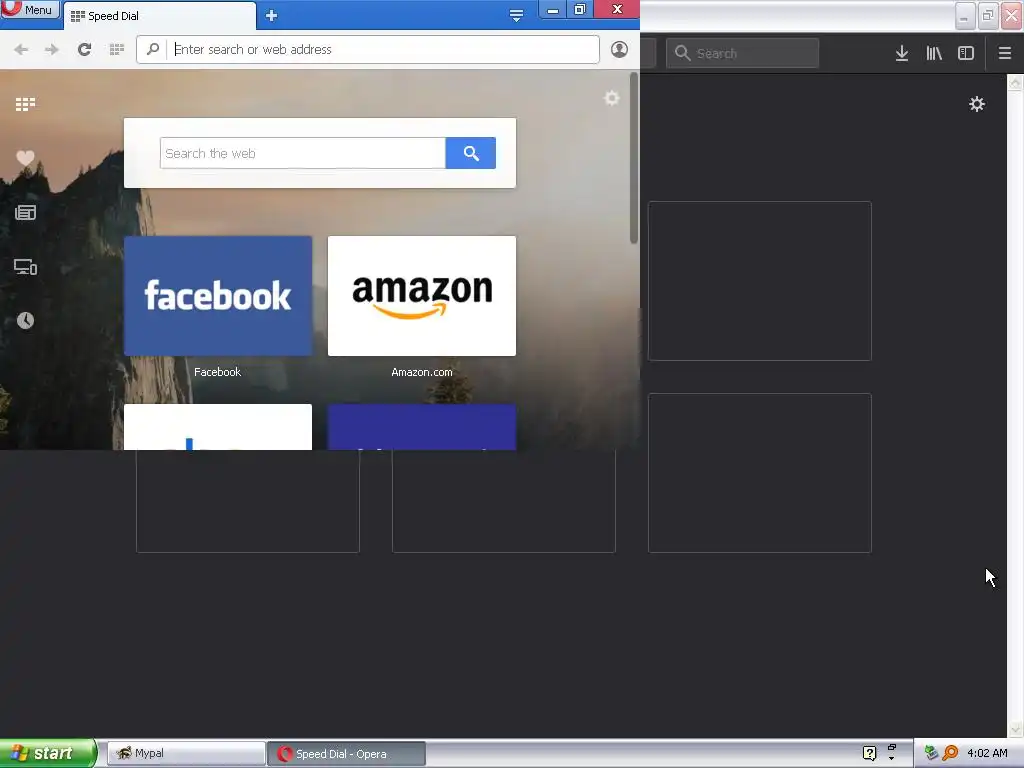Open Downloads arrow in Mypal toolbar
This screenshot has height=768, width=1024.
click(902, 53)
